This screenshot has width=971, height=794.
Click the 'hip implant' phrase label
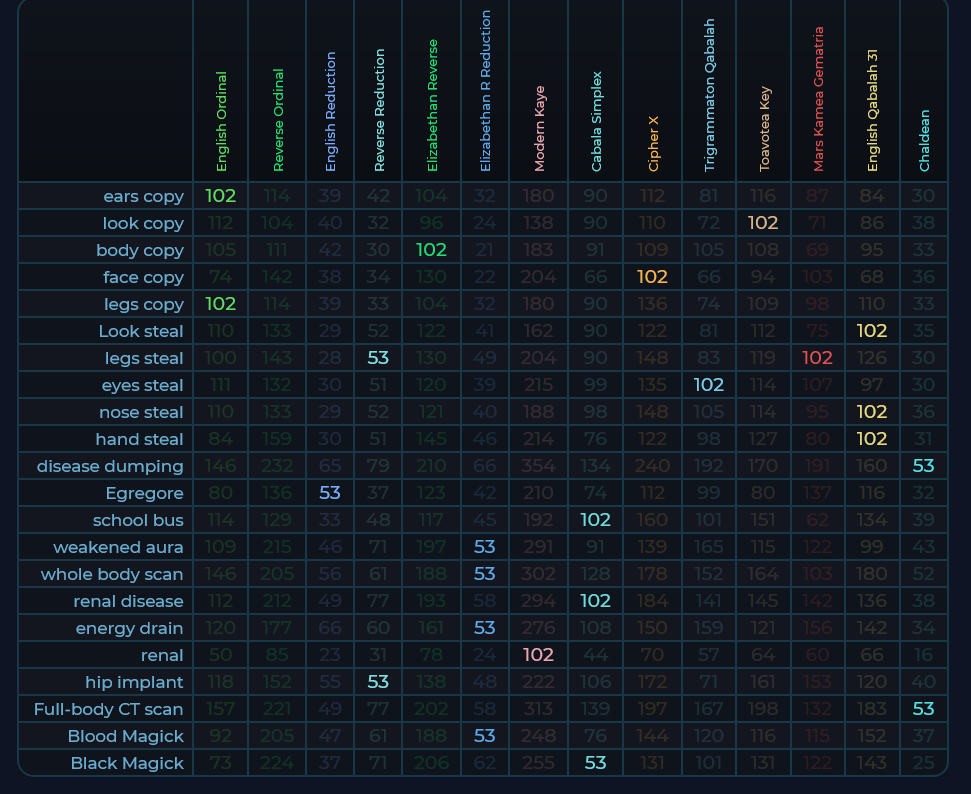tap(135, 682)
